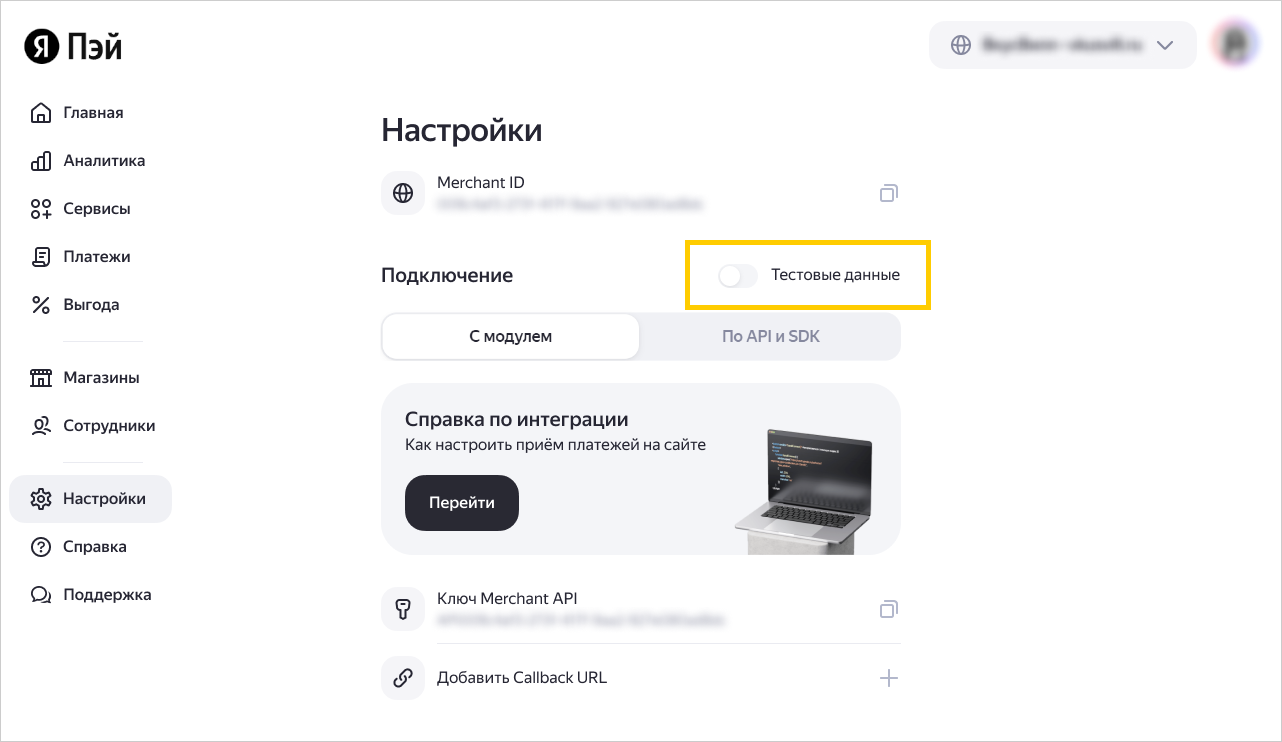Viewport: 1282px width, 742px height.
Task: Open the user avatar menu
Action: (x=1234, y=45)
